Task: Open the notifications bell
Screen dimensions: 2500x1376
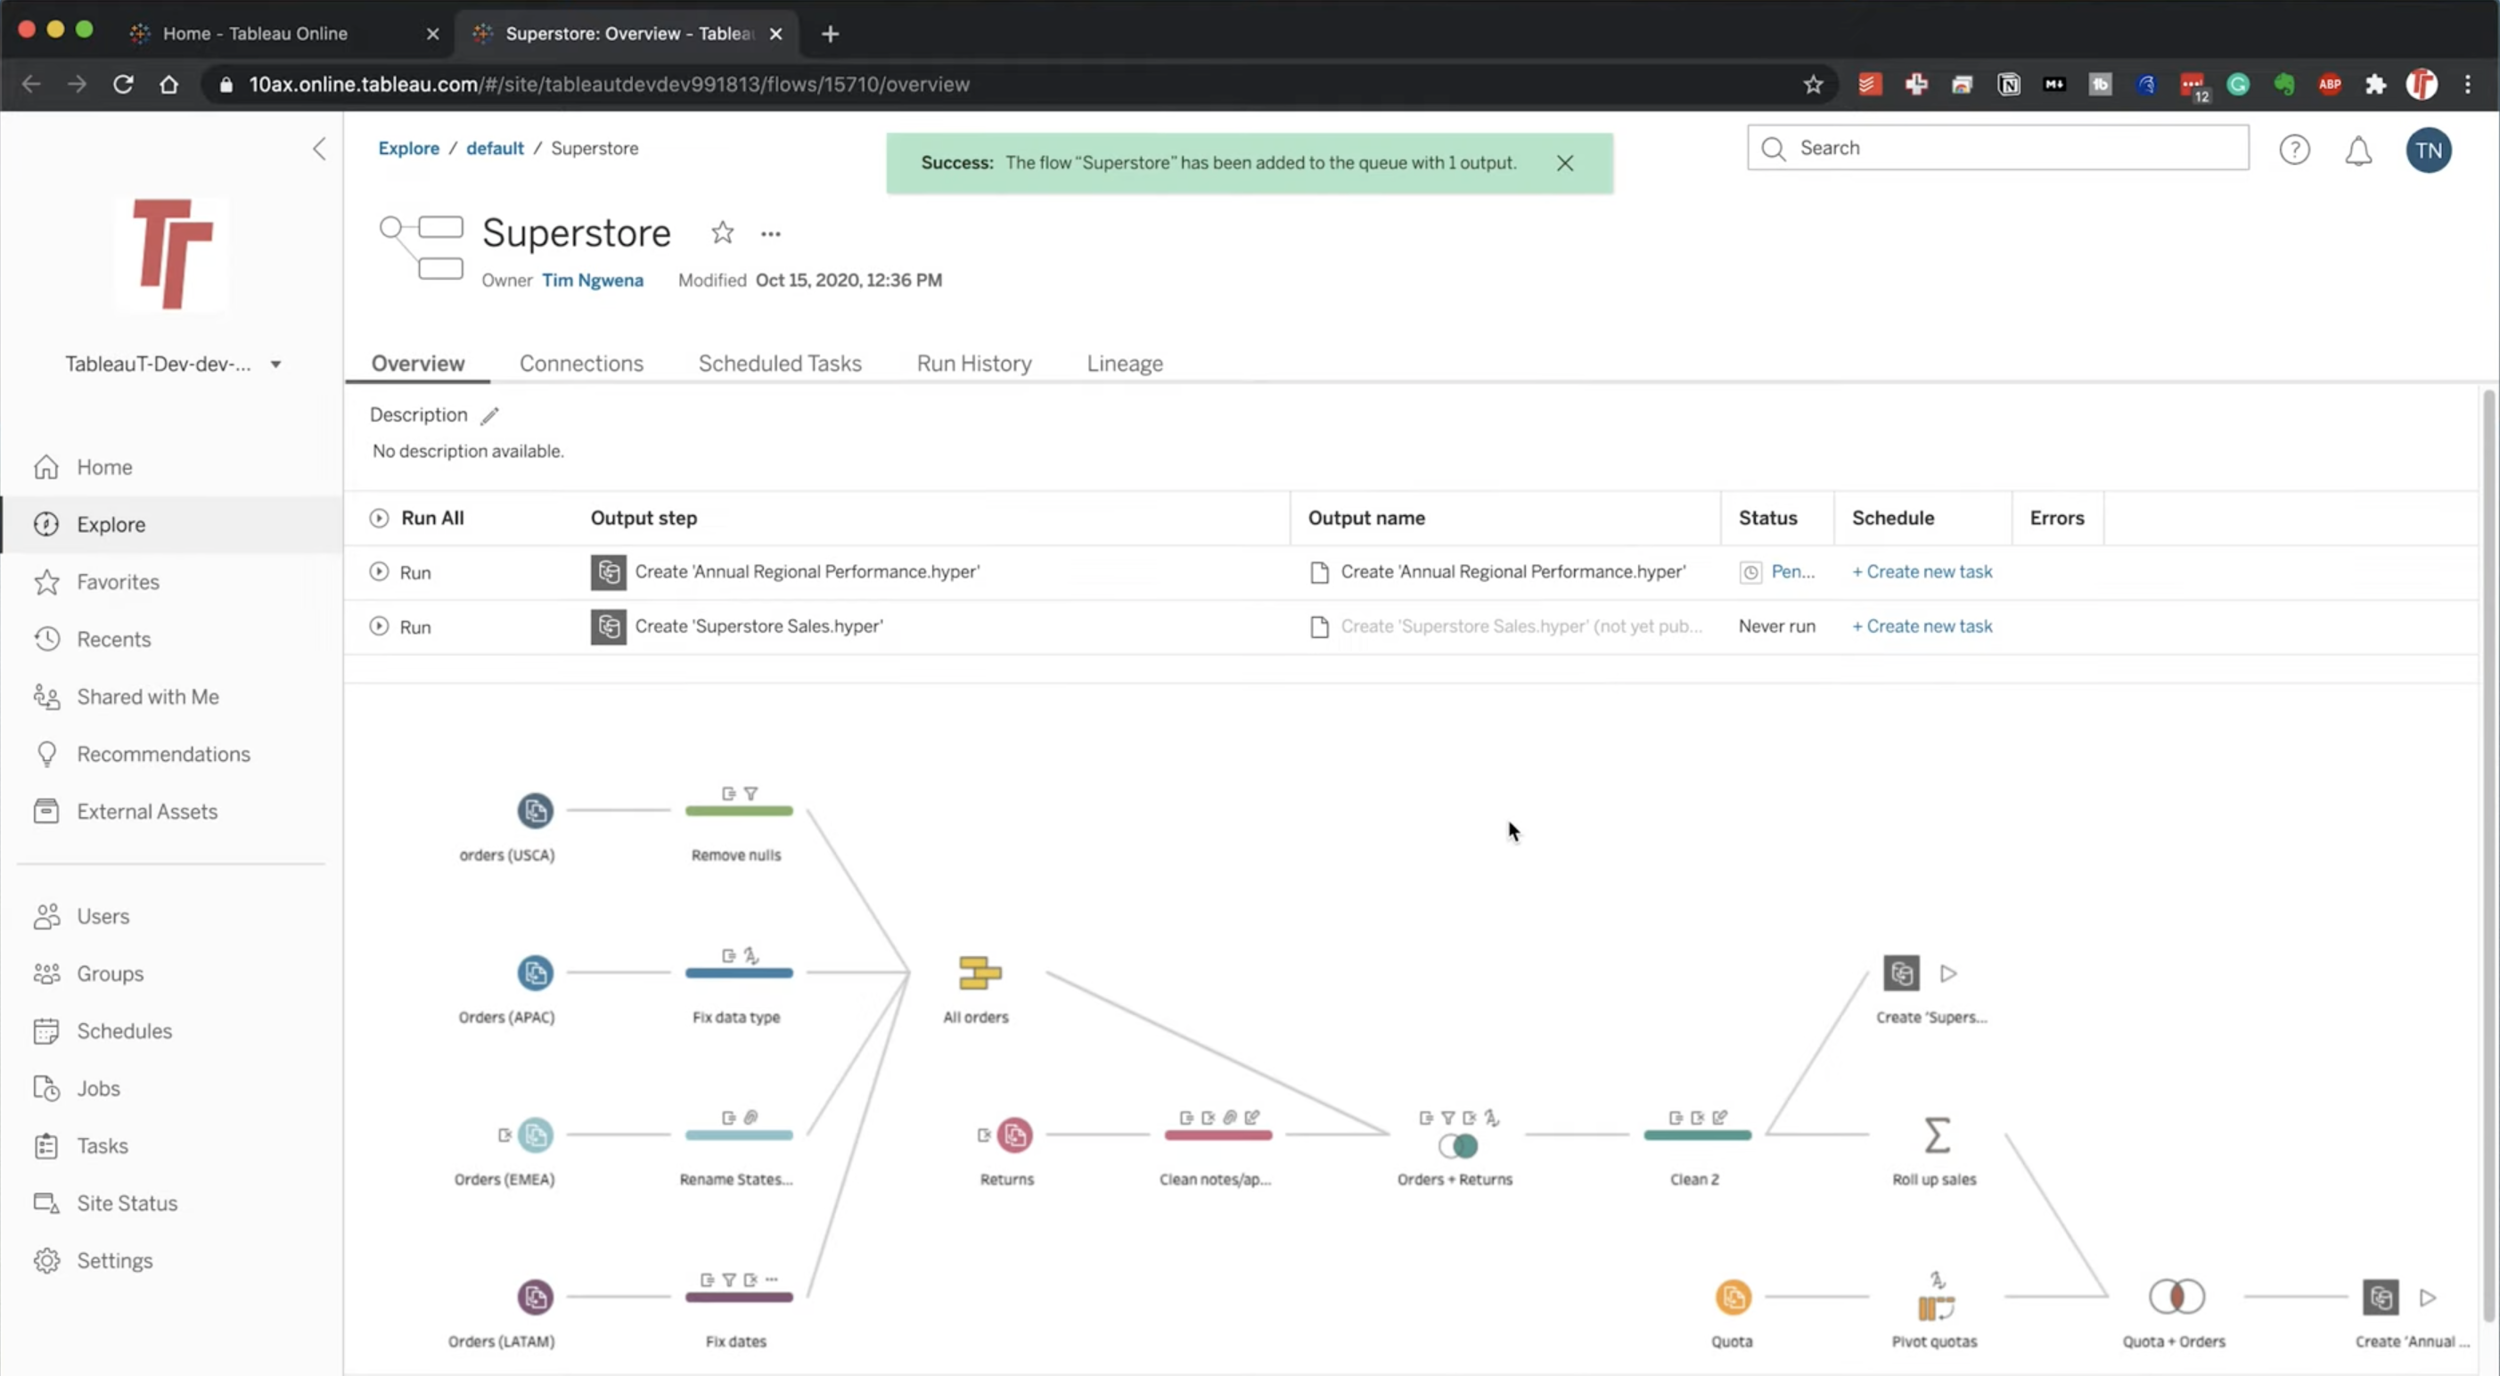Action: coord(2358,151)
